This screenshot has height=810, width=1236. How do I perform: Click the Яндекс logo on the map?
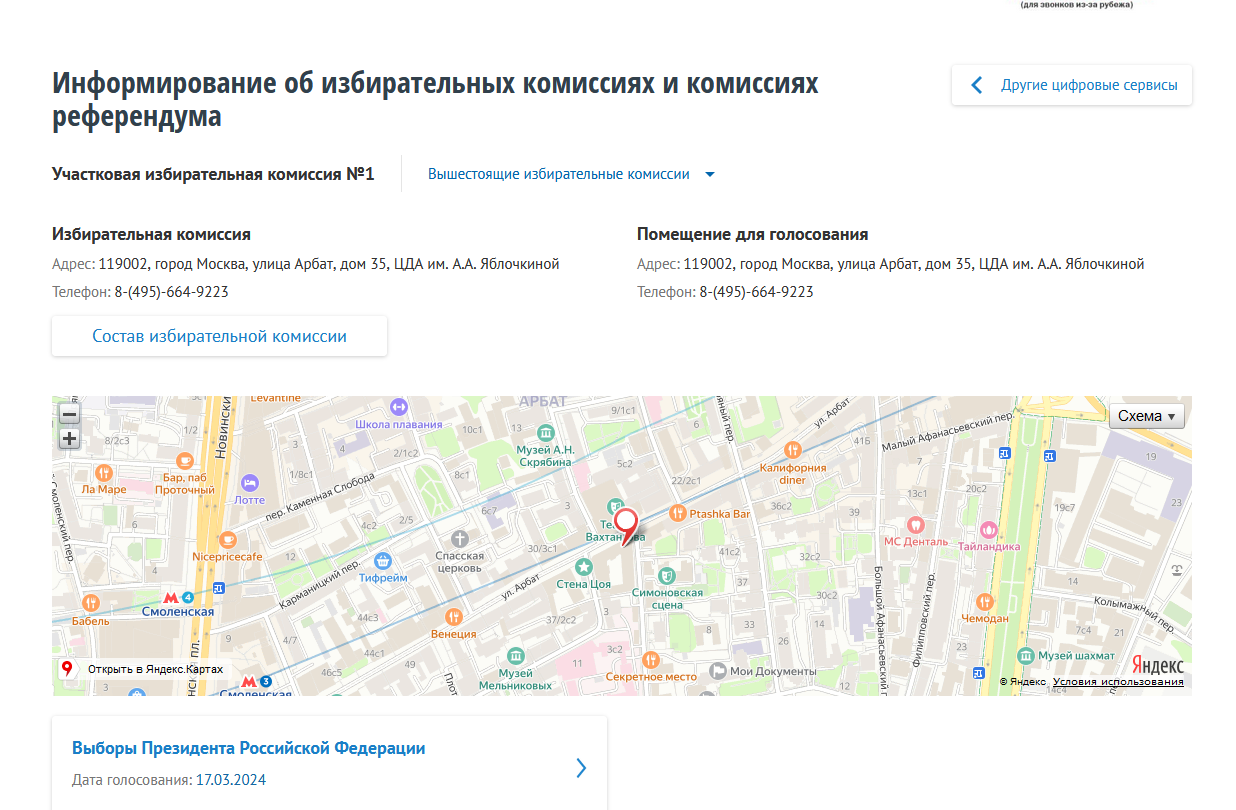pyautogui.click(x=1158, y=665)
